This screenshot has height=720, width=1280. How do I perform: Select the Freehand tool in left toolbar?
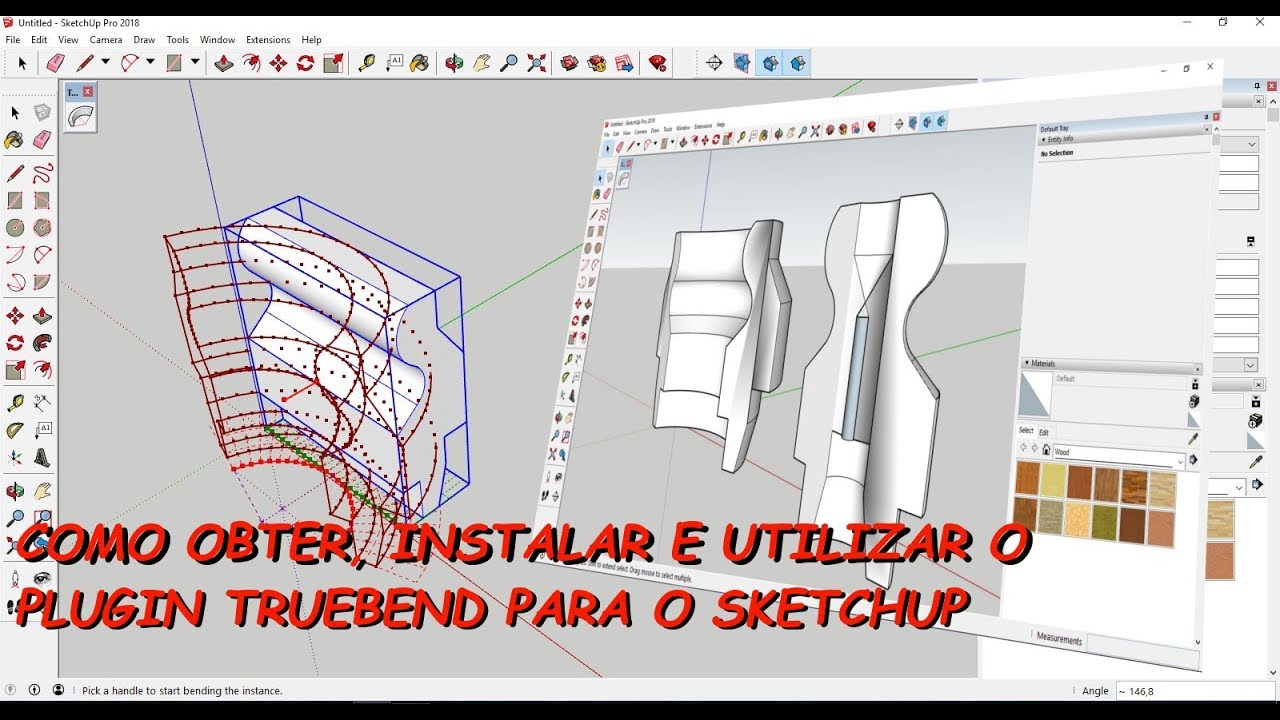point(42,173)
